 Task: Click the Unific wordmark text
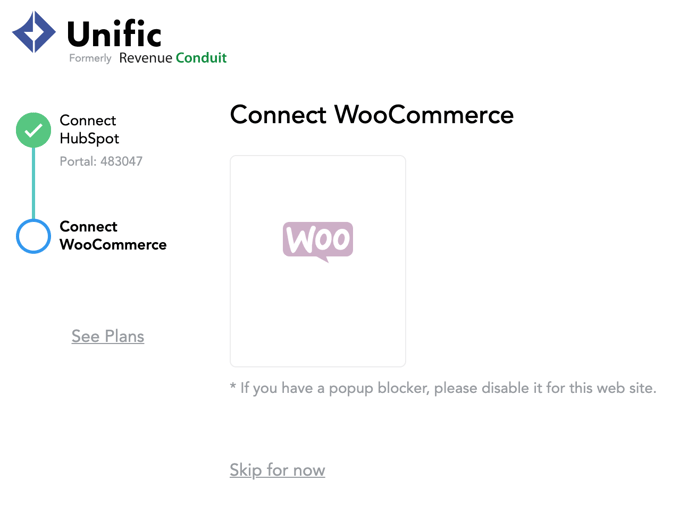click(114, 34)
